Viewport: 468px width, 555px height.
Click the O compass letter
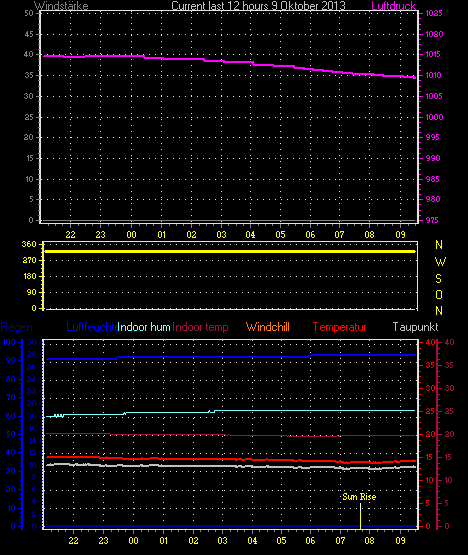pos(439,294)
